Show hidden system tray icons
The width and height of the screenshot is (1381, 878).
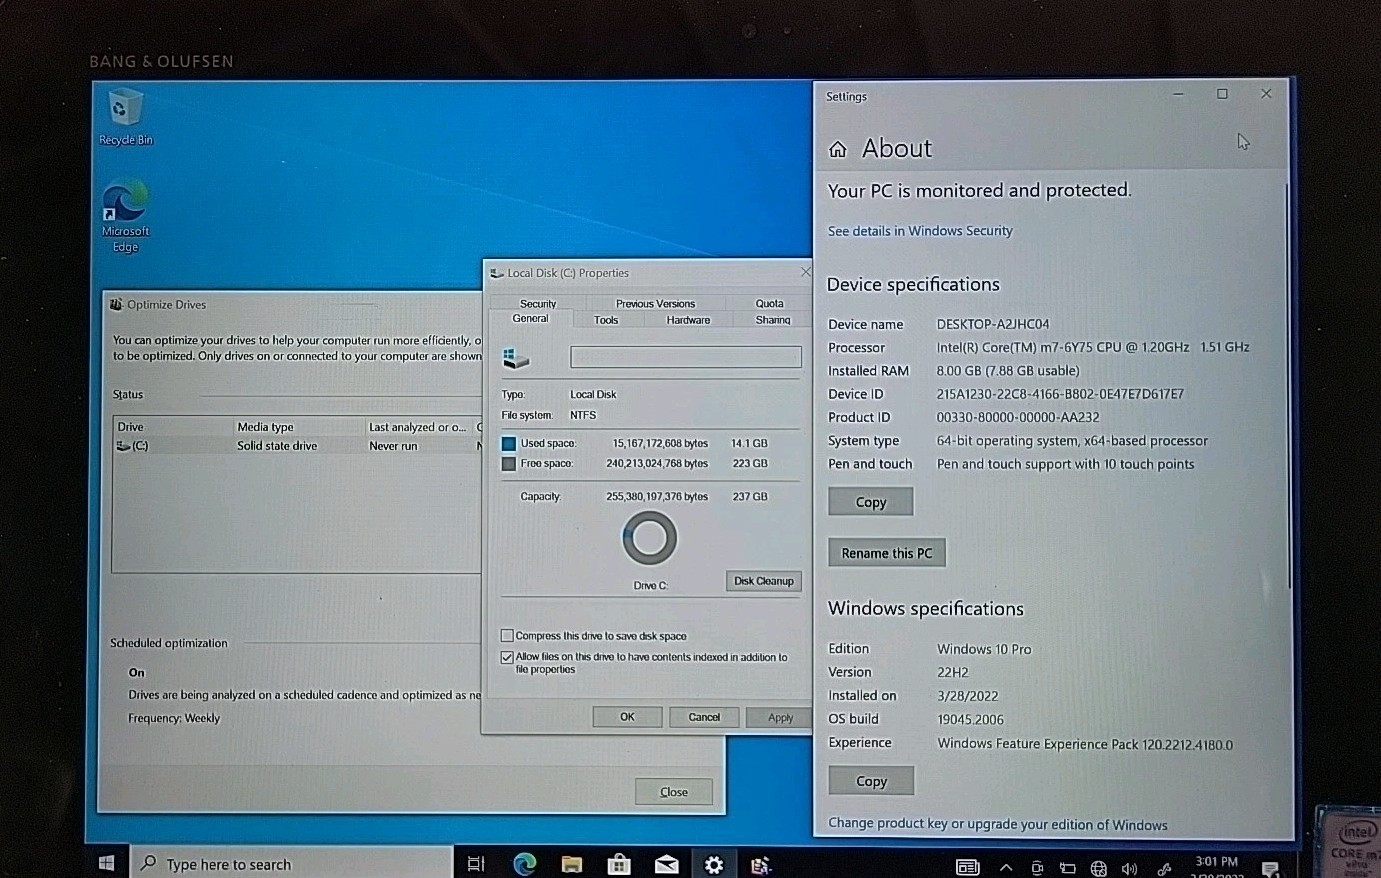pos(1006,868)
